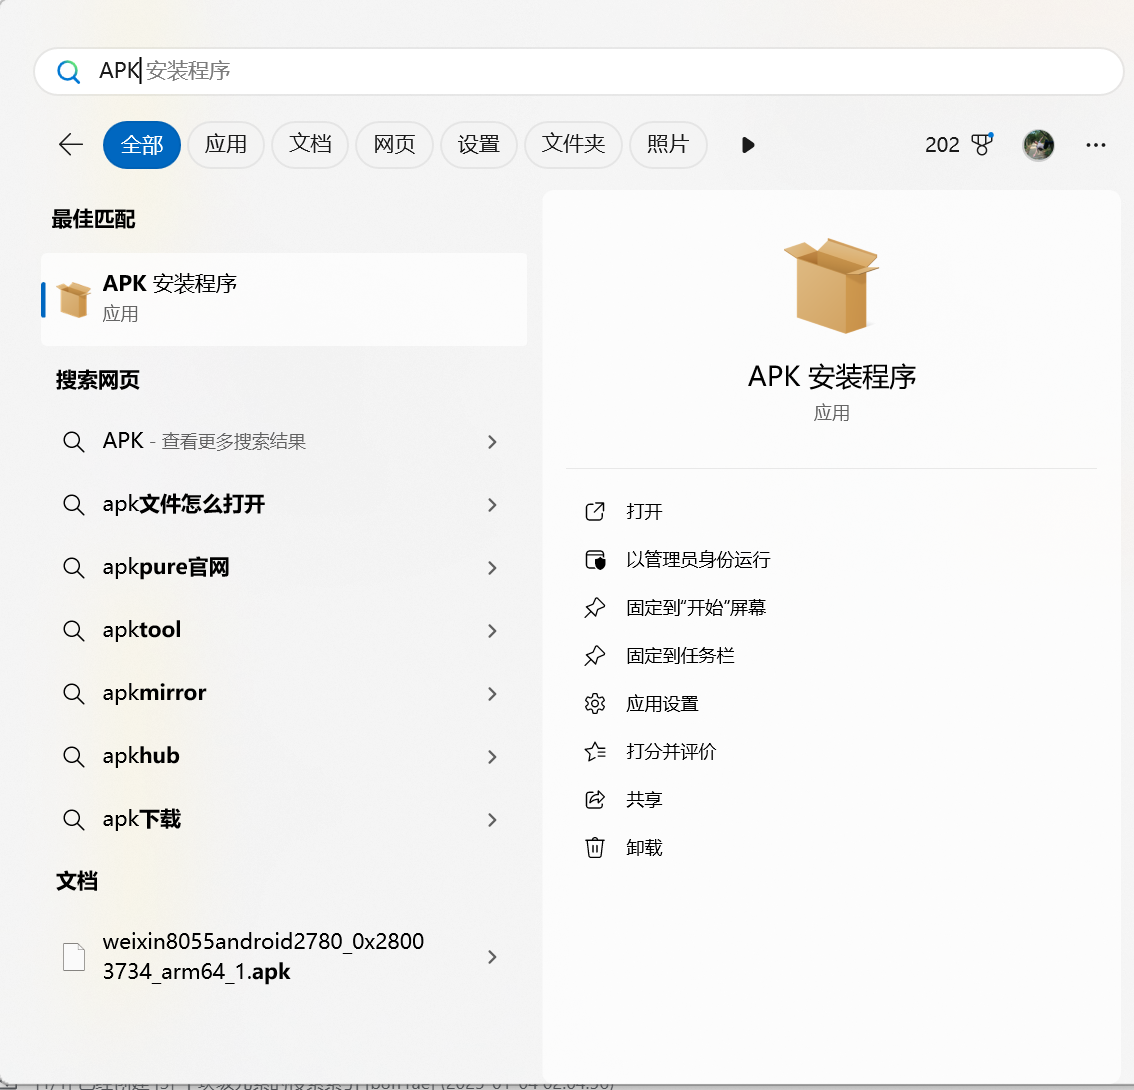The height and width of the screenshot is (1090, 1134).
Task: Expand arrow for apk下载 suggestion
Action: (493, 819)
